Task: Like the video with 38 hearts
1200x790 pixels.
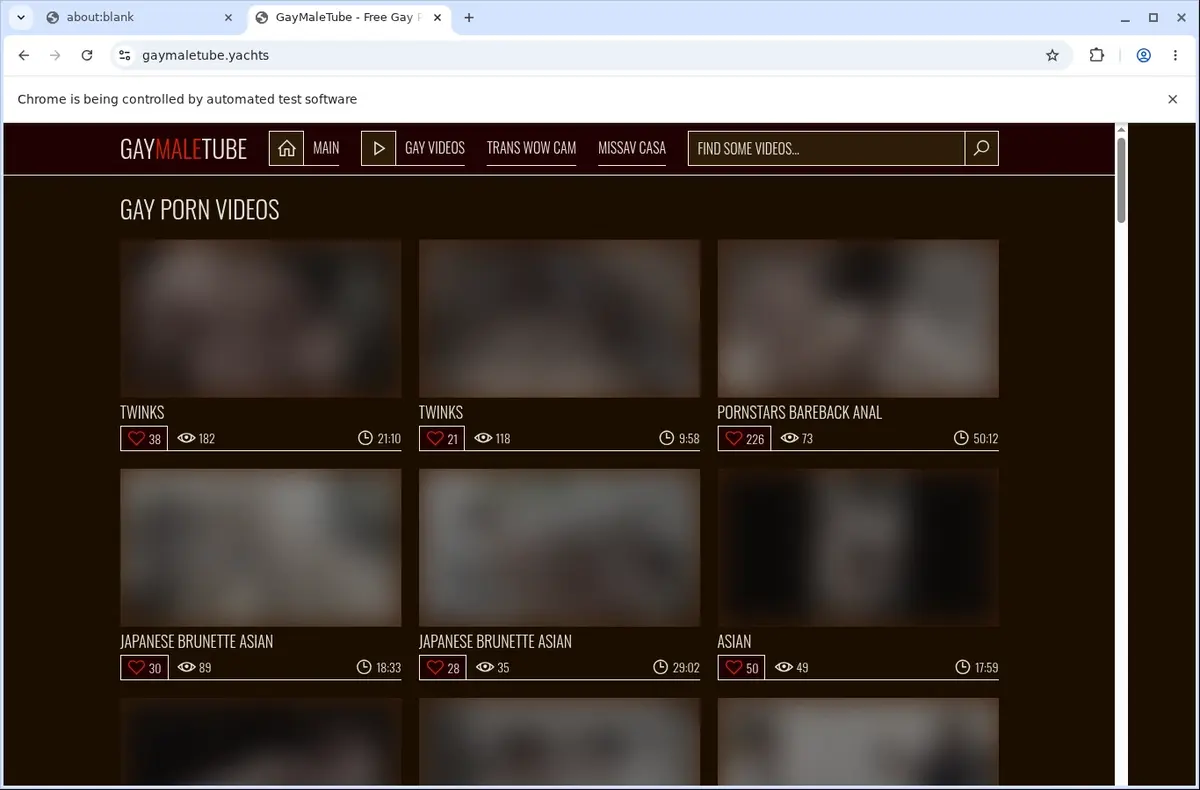Action: point(144,438)
